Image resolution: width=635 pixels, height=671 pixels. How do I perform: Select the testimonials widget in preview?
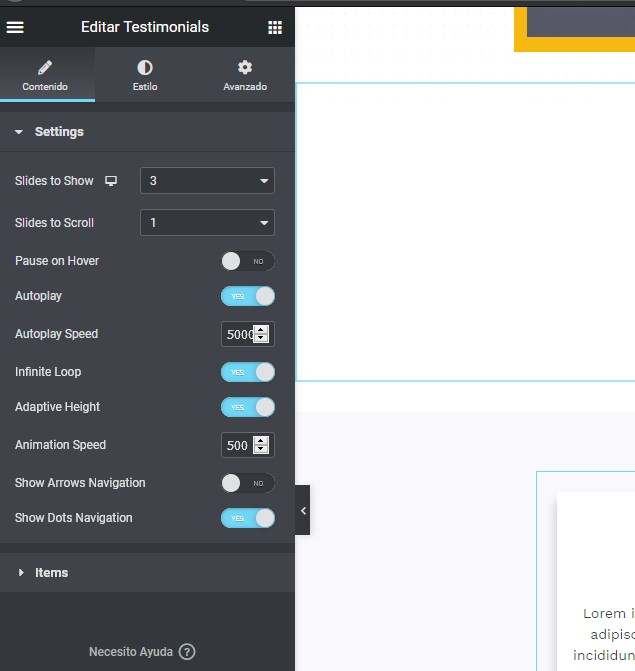466,232
